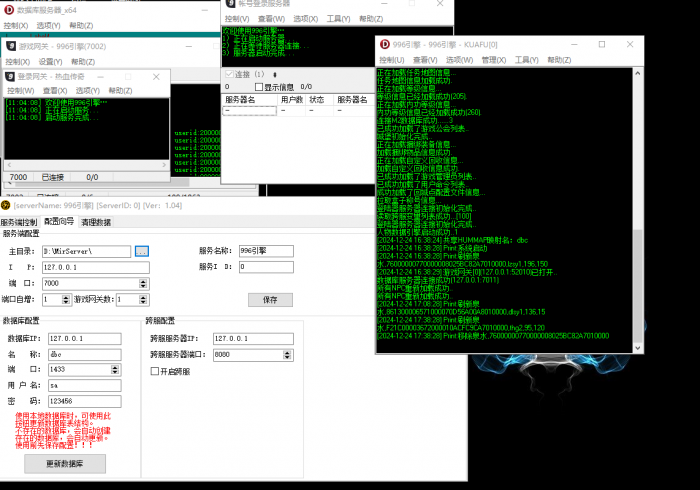700x490 pixels.
Task: Switch to the 服务端控制 tab
Action: [19, 222]
